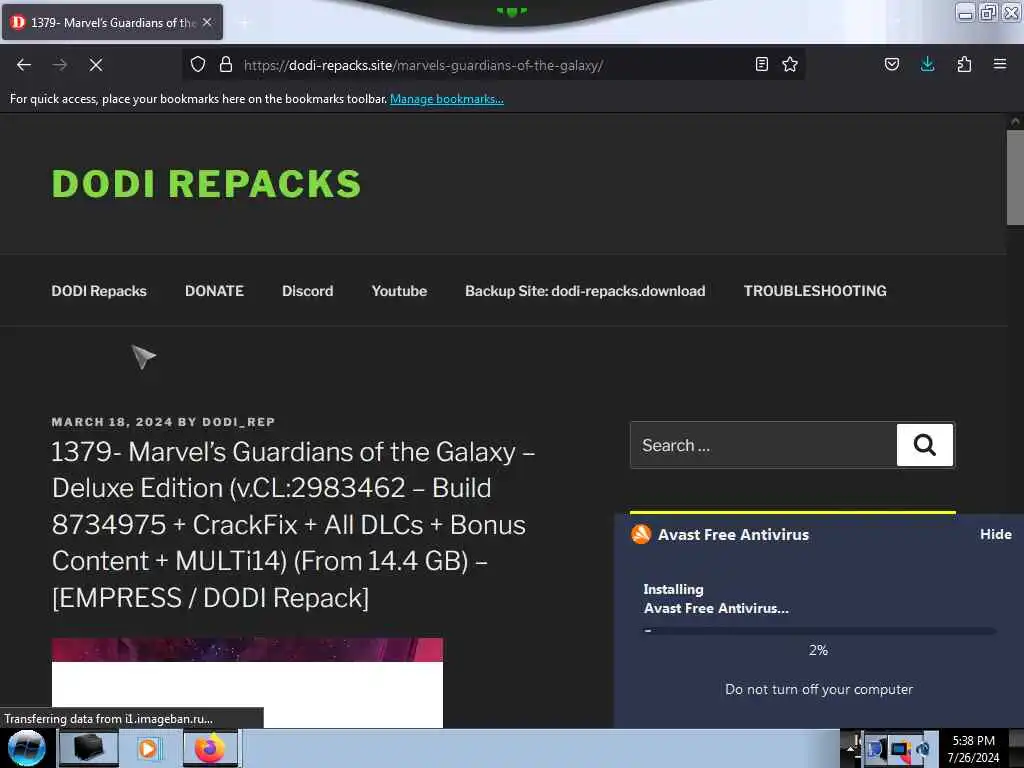Click into the Search field
The height and width of the screenshot is (768, 1024).
click(763, 445)
